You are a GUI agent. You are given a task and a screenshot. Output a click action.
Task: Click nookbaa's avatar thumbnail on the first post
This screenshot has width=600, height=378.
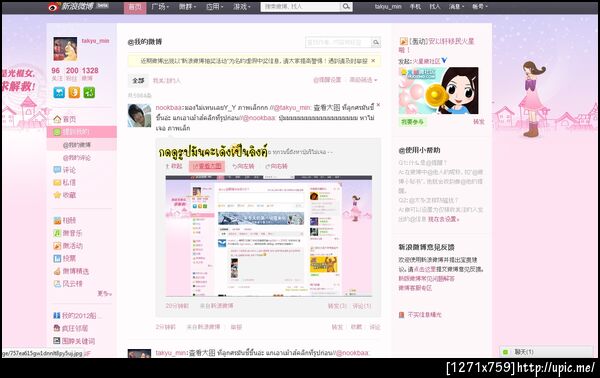coord(139,115)
